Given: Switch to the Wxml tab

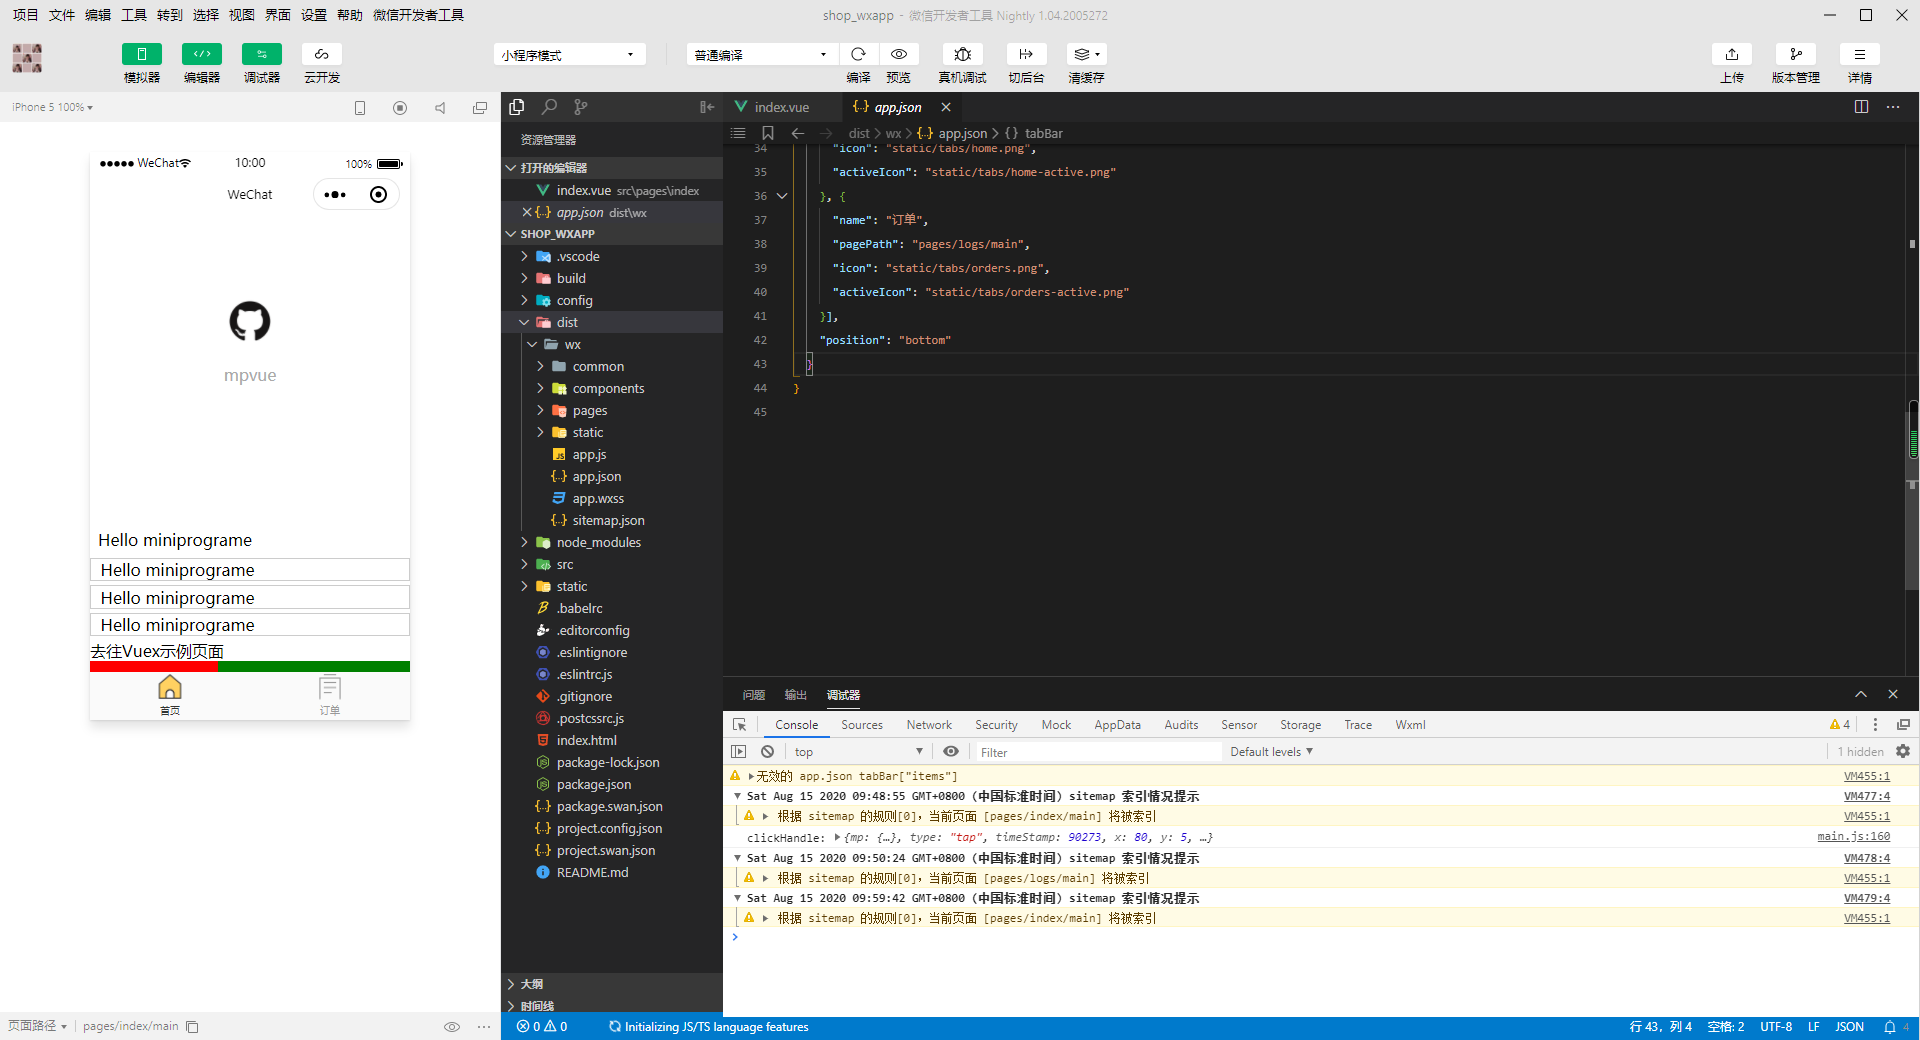Looking at the screenshot, I should [1410, 725].
